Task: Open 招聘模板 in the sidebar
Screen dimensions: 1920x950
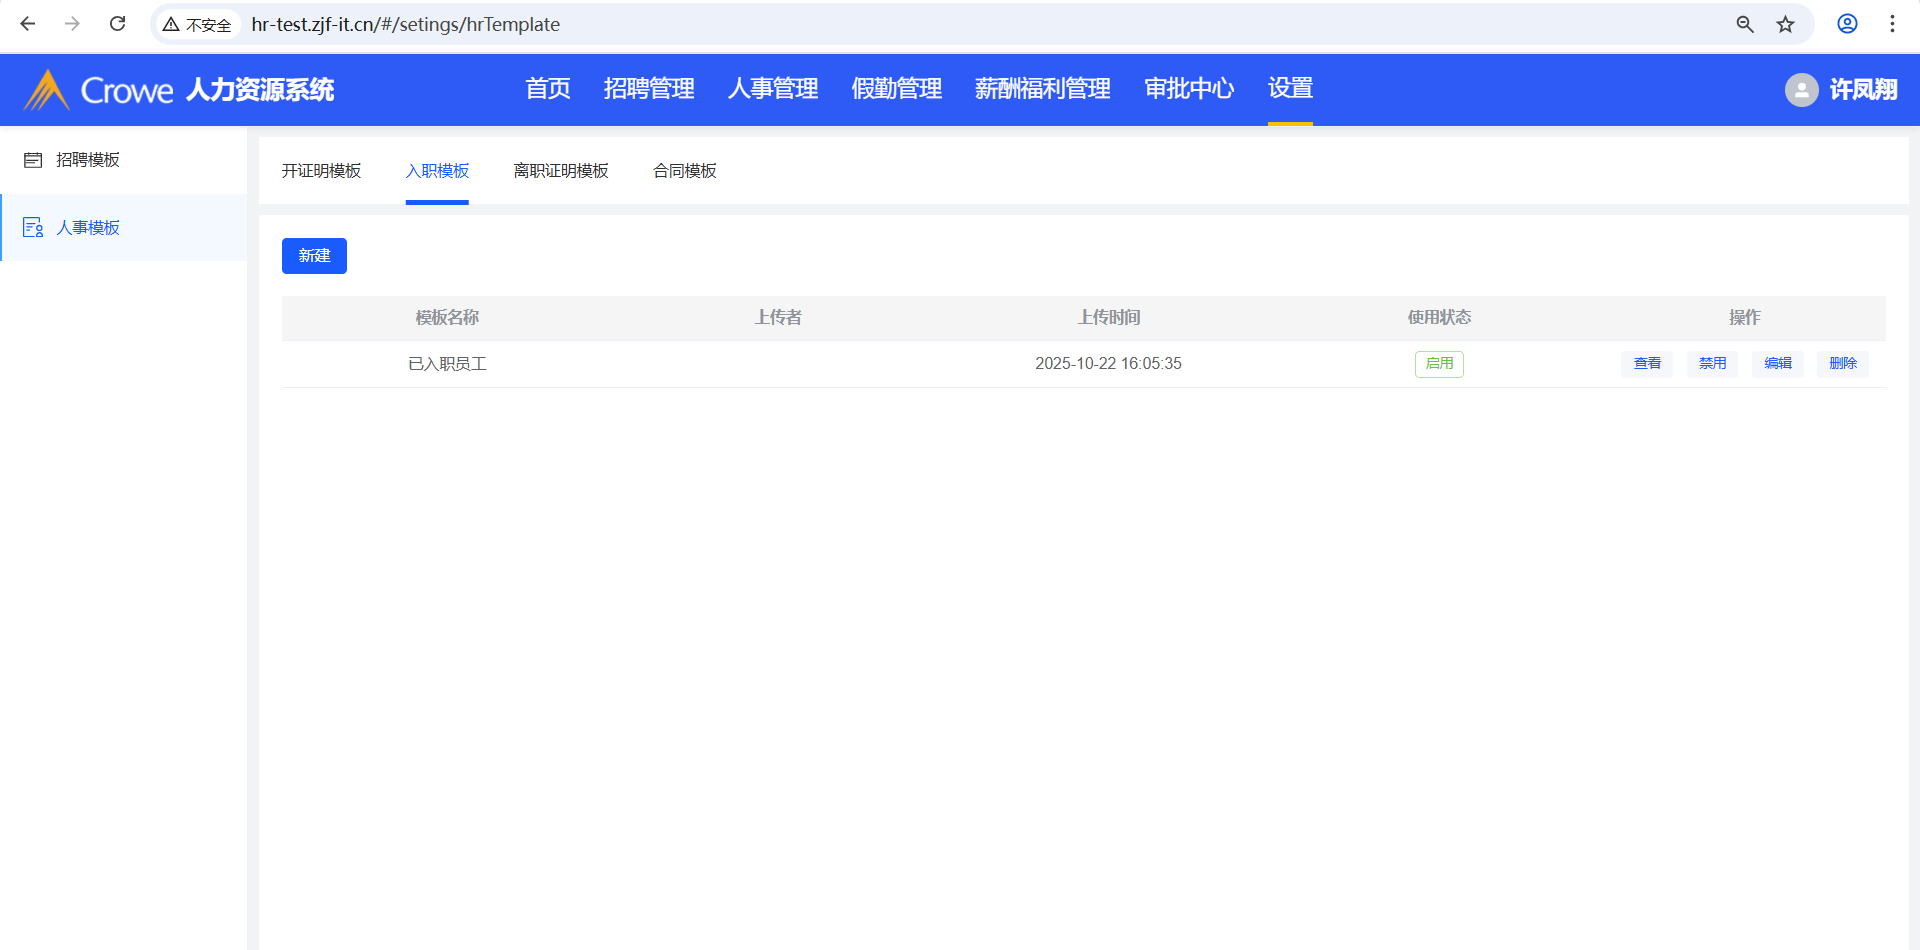Action: click(x=88, y=160)
